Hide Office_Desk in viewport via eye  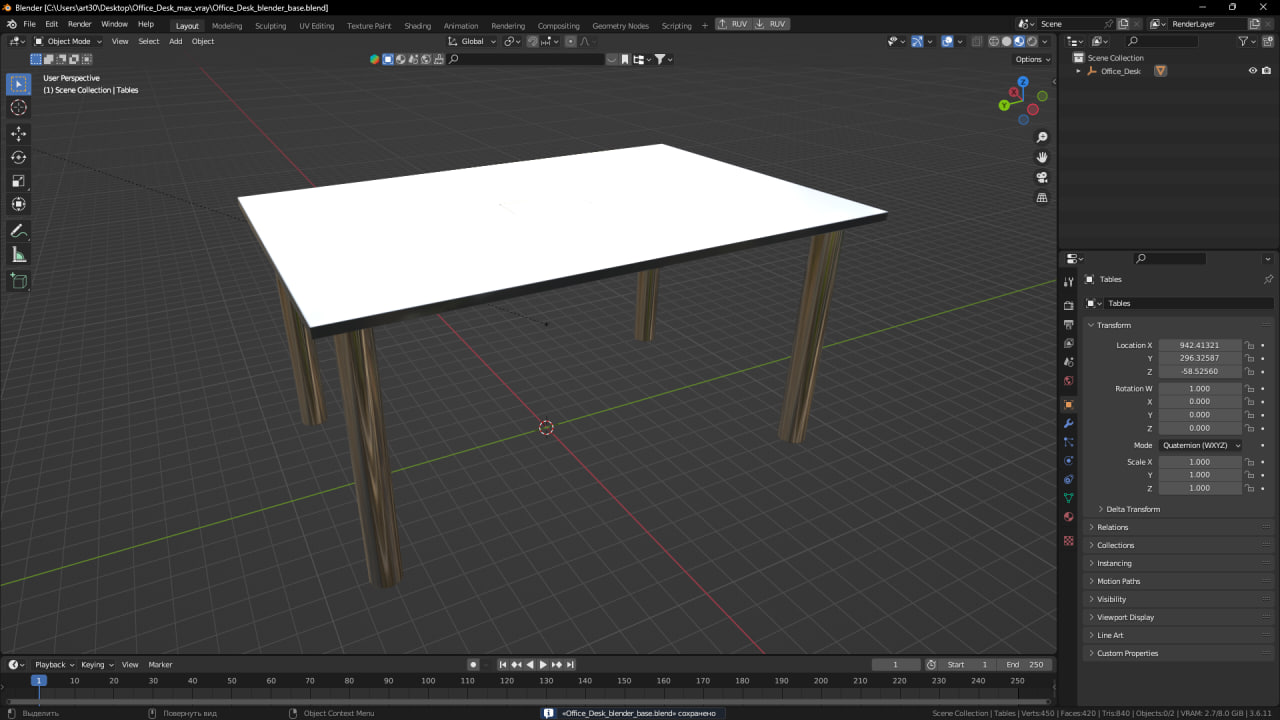[1252, 71]
